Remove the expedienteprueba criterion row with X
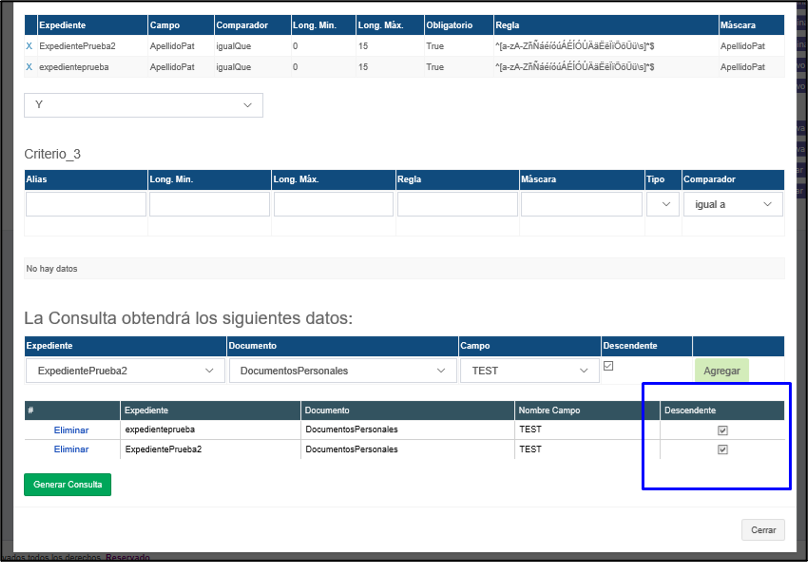The image size is (808, 562). click(29, 67)
